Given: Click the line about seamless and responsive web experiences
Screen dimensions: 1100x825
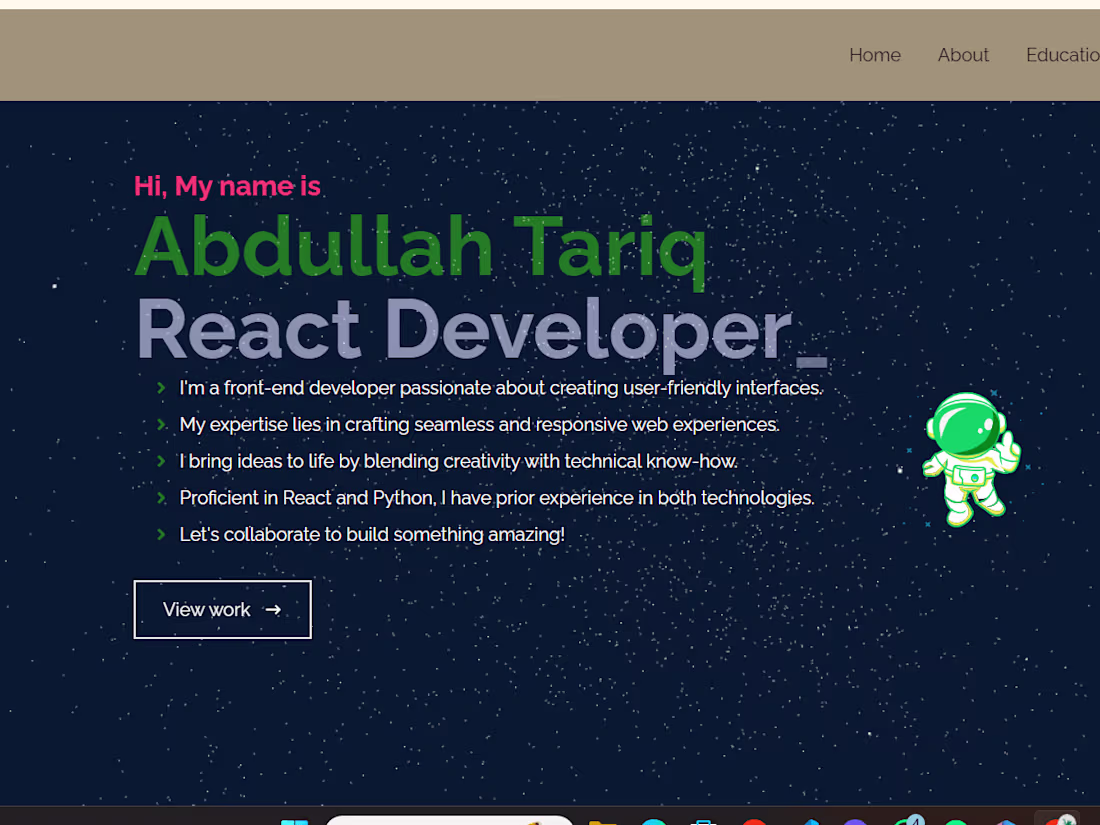Looking at the screenshot, I should [x=479, y=424].
